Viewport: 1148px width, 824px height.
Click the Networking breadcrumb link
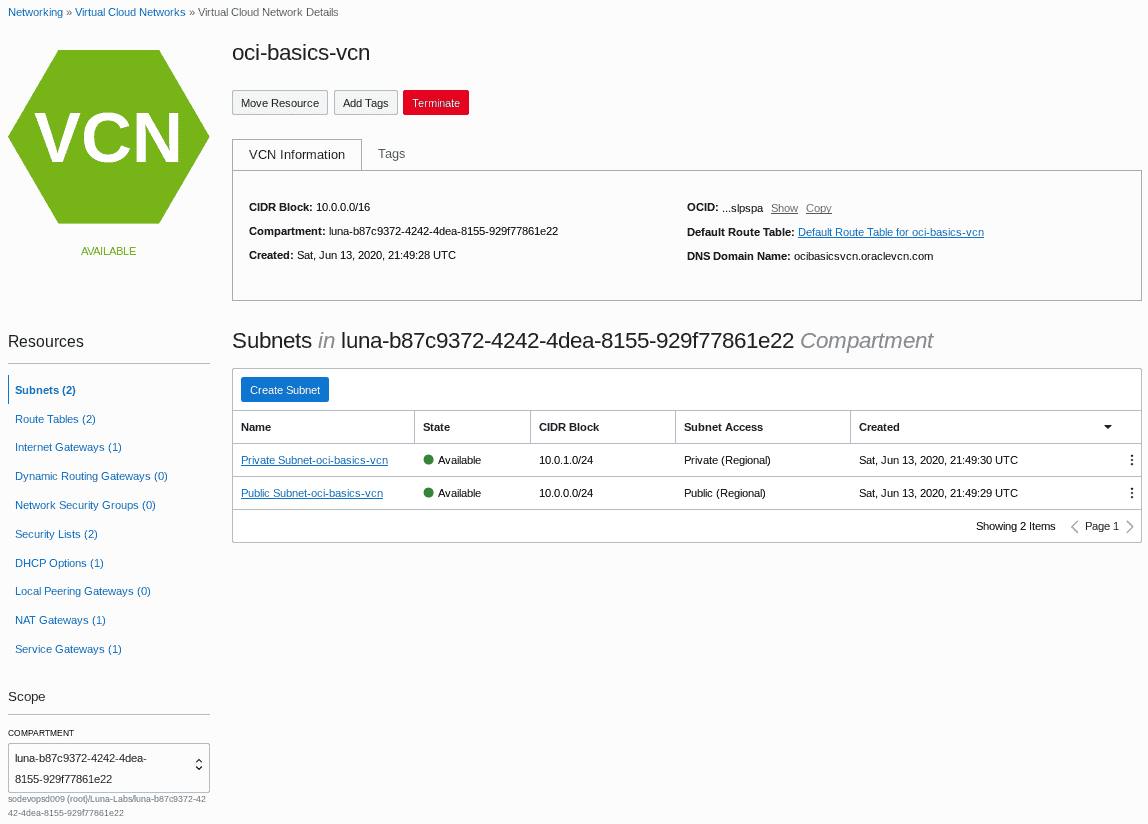point(33,12)
